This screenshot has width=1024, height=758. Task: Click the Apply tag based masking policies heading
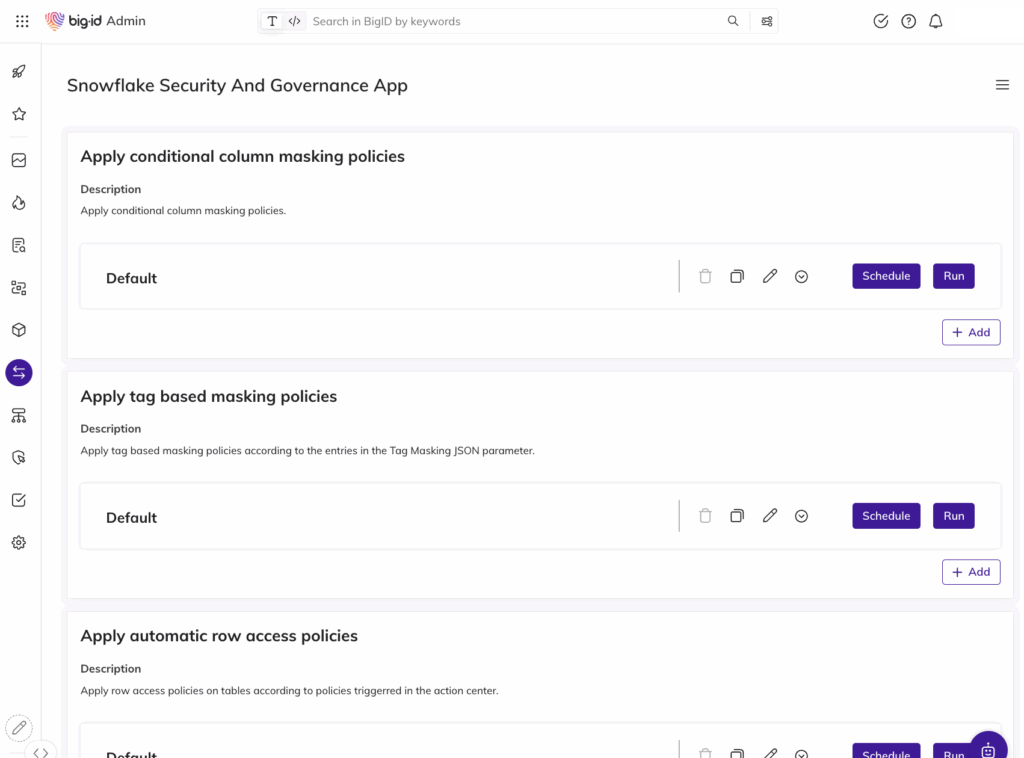point(208,396)
